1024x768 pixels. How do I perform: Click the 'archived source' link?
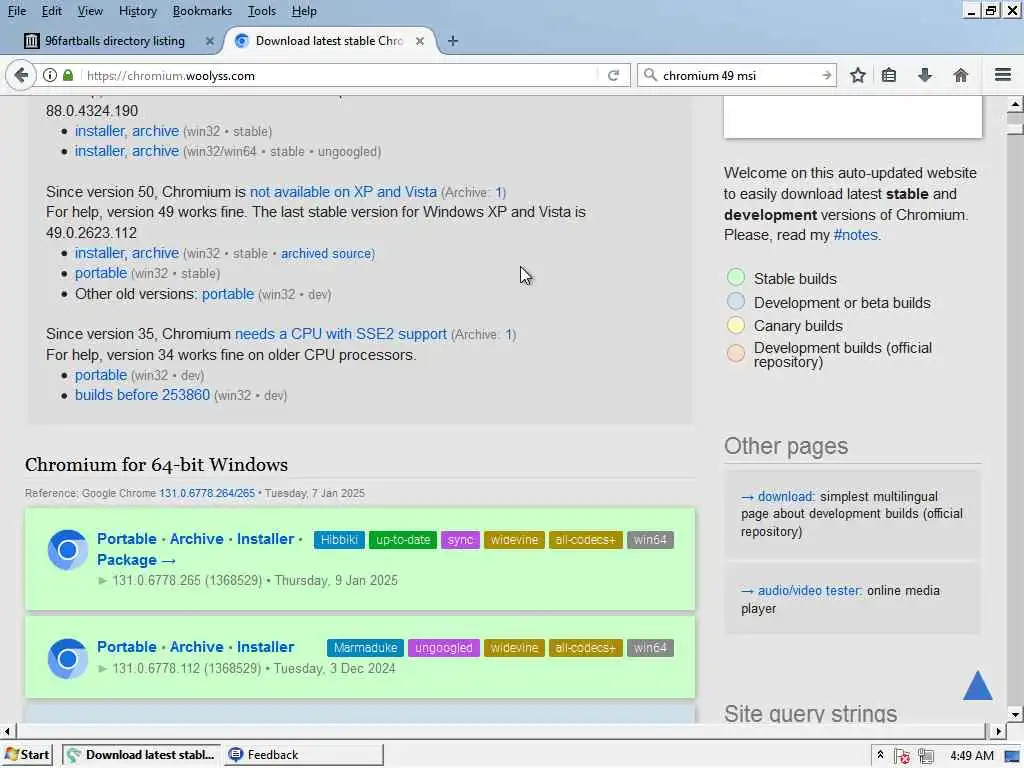pyautogui.click(x=326, y=253)
